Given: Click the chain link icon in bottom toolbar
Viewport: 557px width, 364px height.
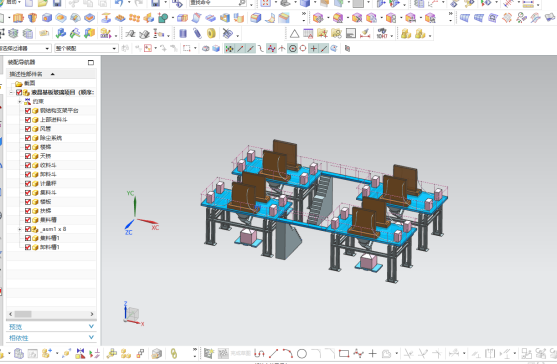Looking at the screenshot, I should [173, 353].
